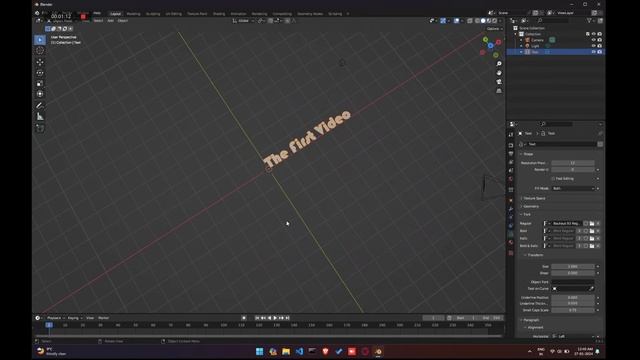Viewport: 640px width, 360px height.
Task: Select the Add Cube tool
Action: [x=40, y=128]
